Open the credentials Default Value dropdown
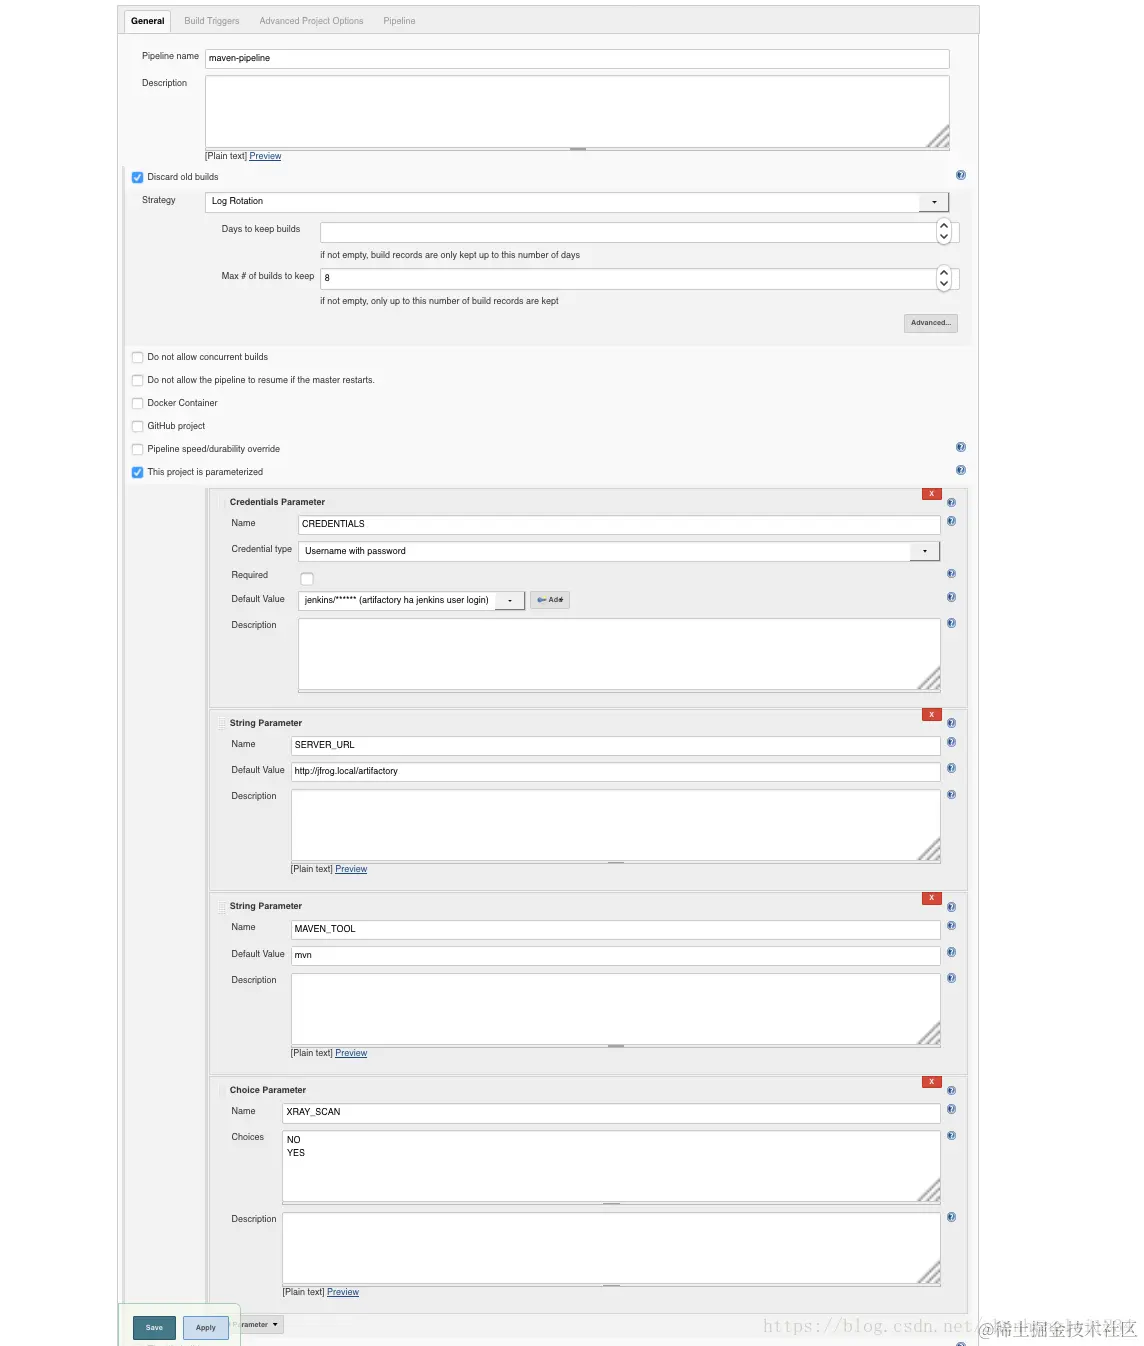Viewport: 1144px width, 1346px height. [x=411, y=600]
